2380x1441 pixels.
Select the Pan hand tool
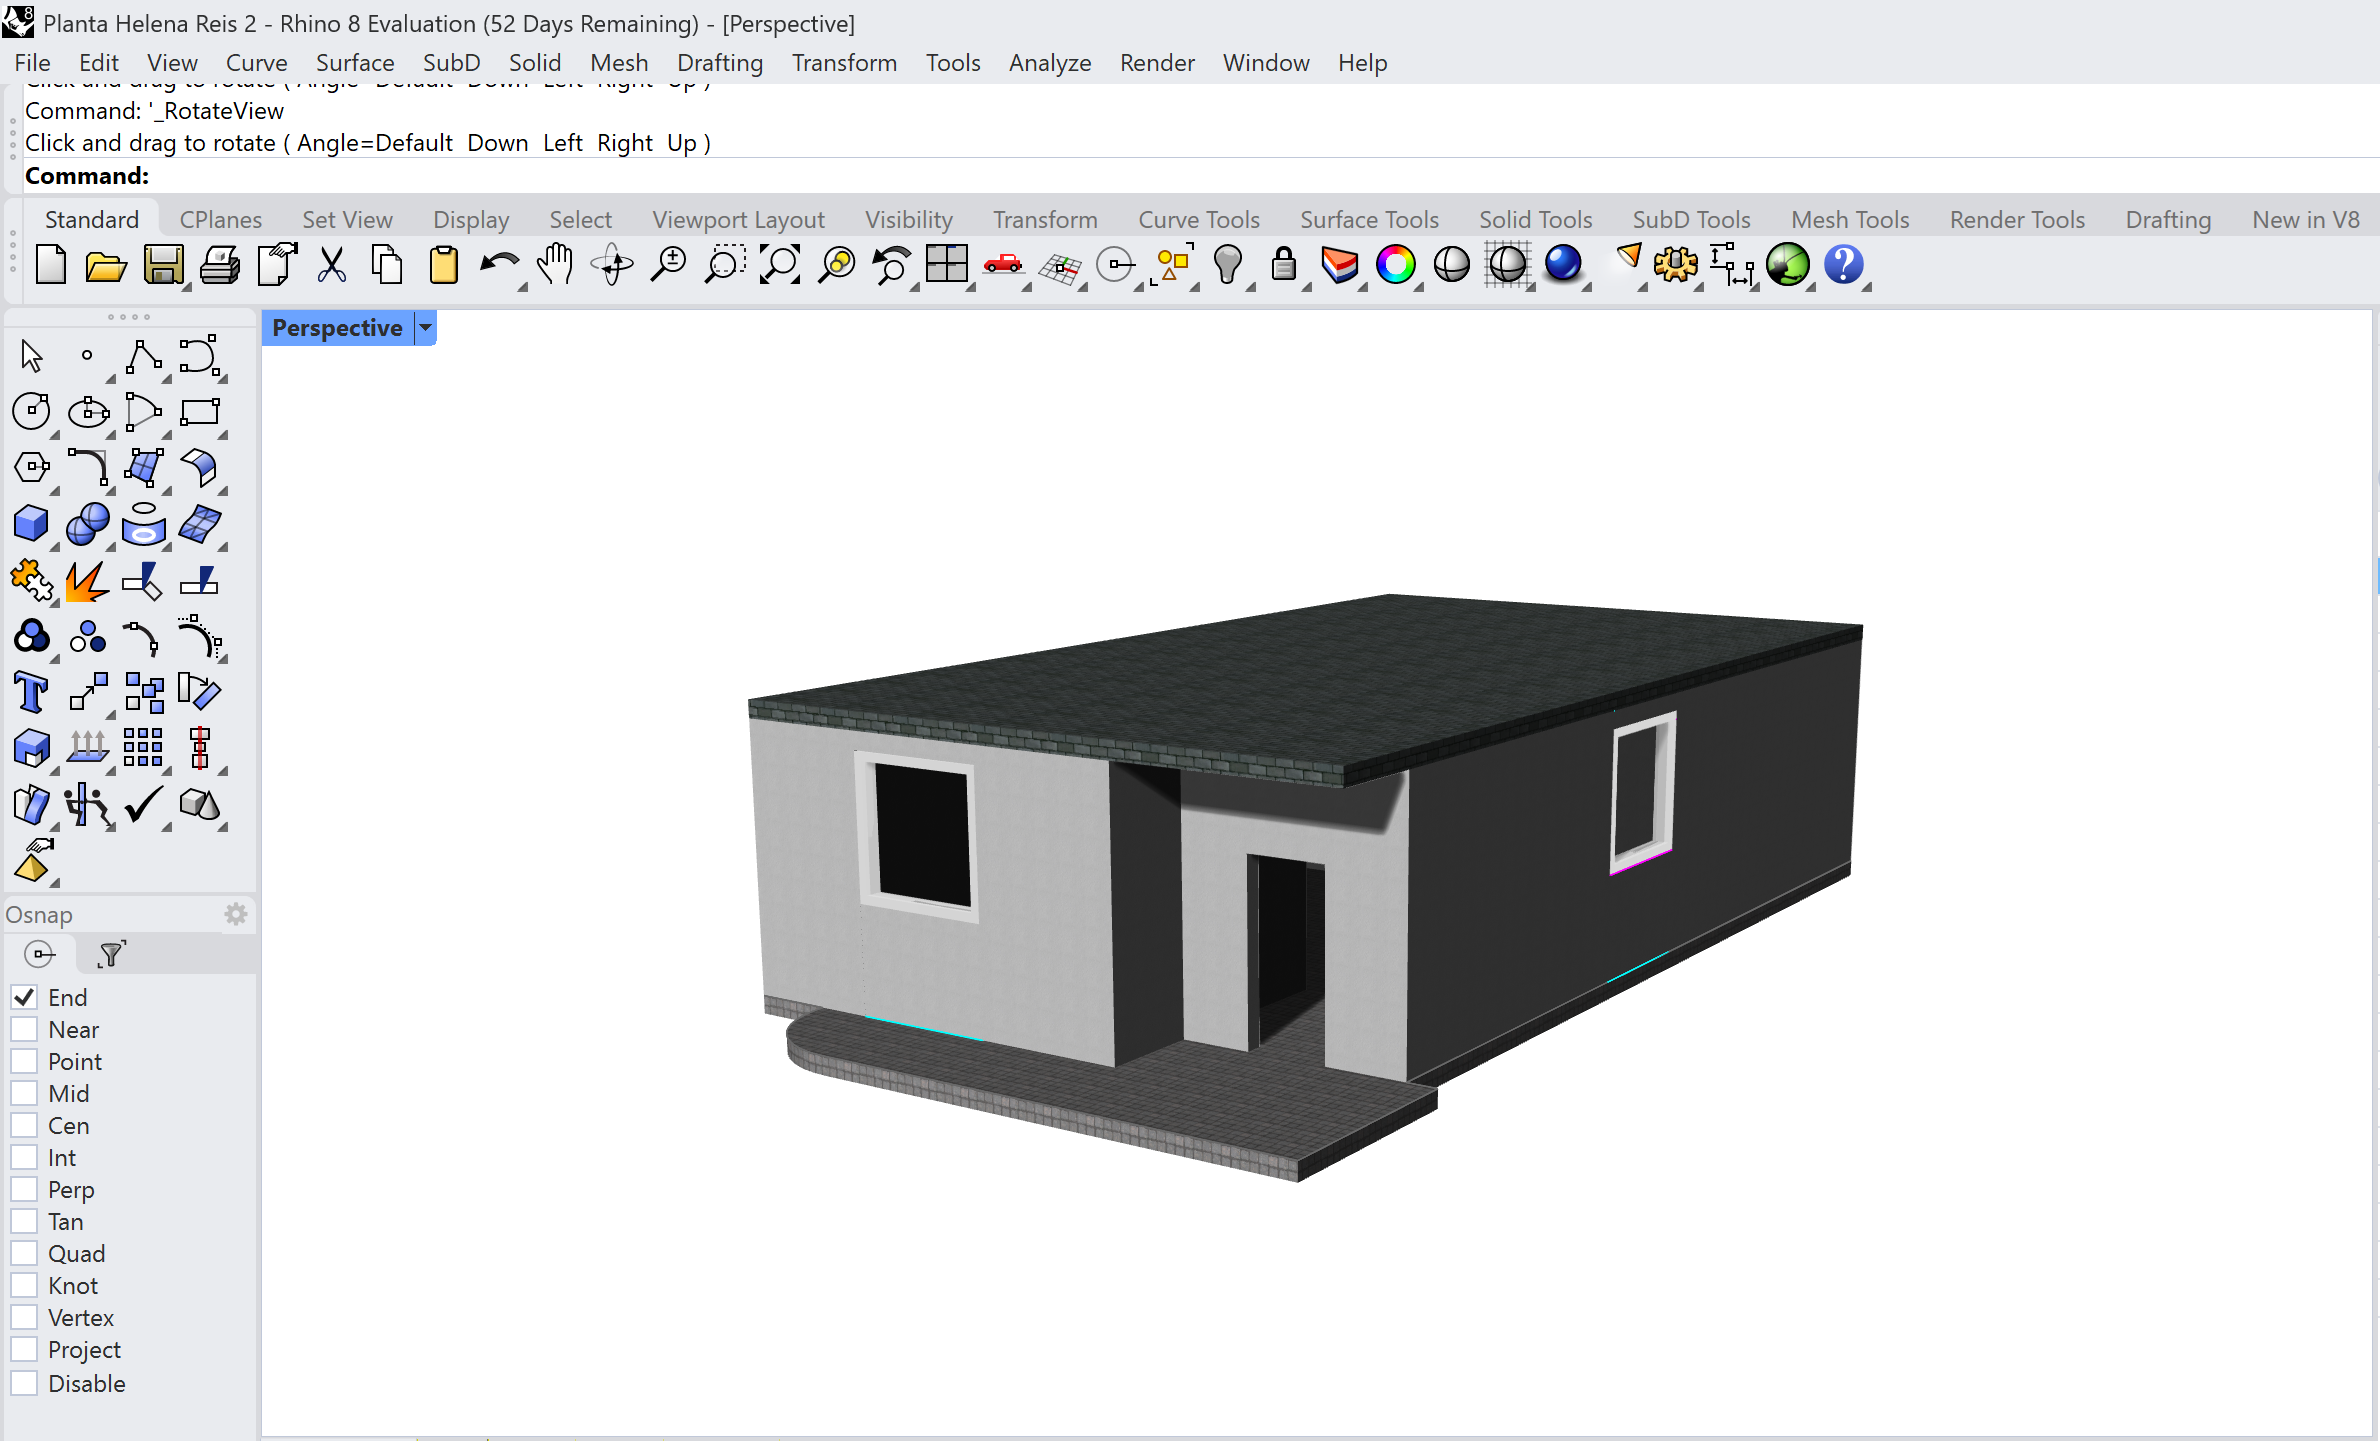tap(555, 266)
